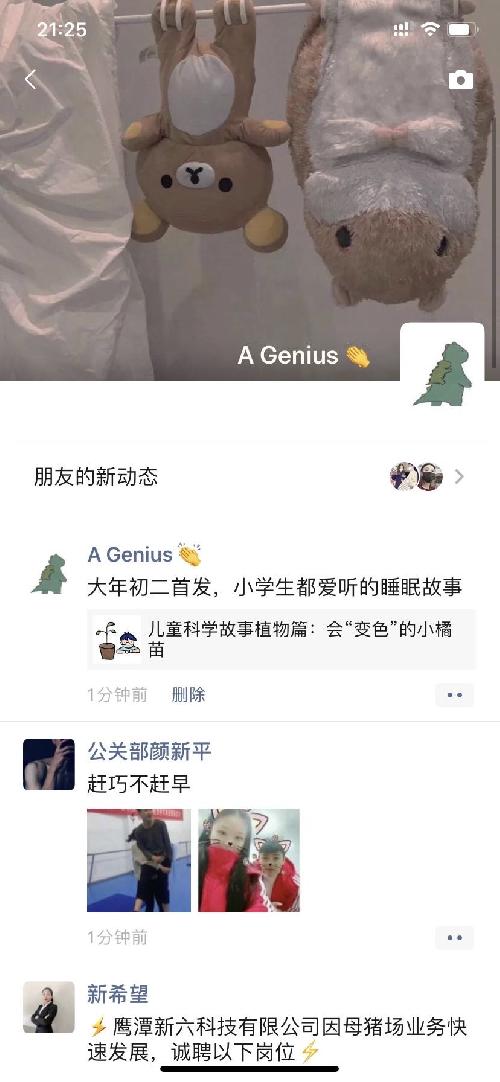Open 朋友的新动态 notifications row
Screen dimensions: 500x1082
[x=250, y=477]
